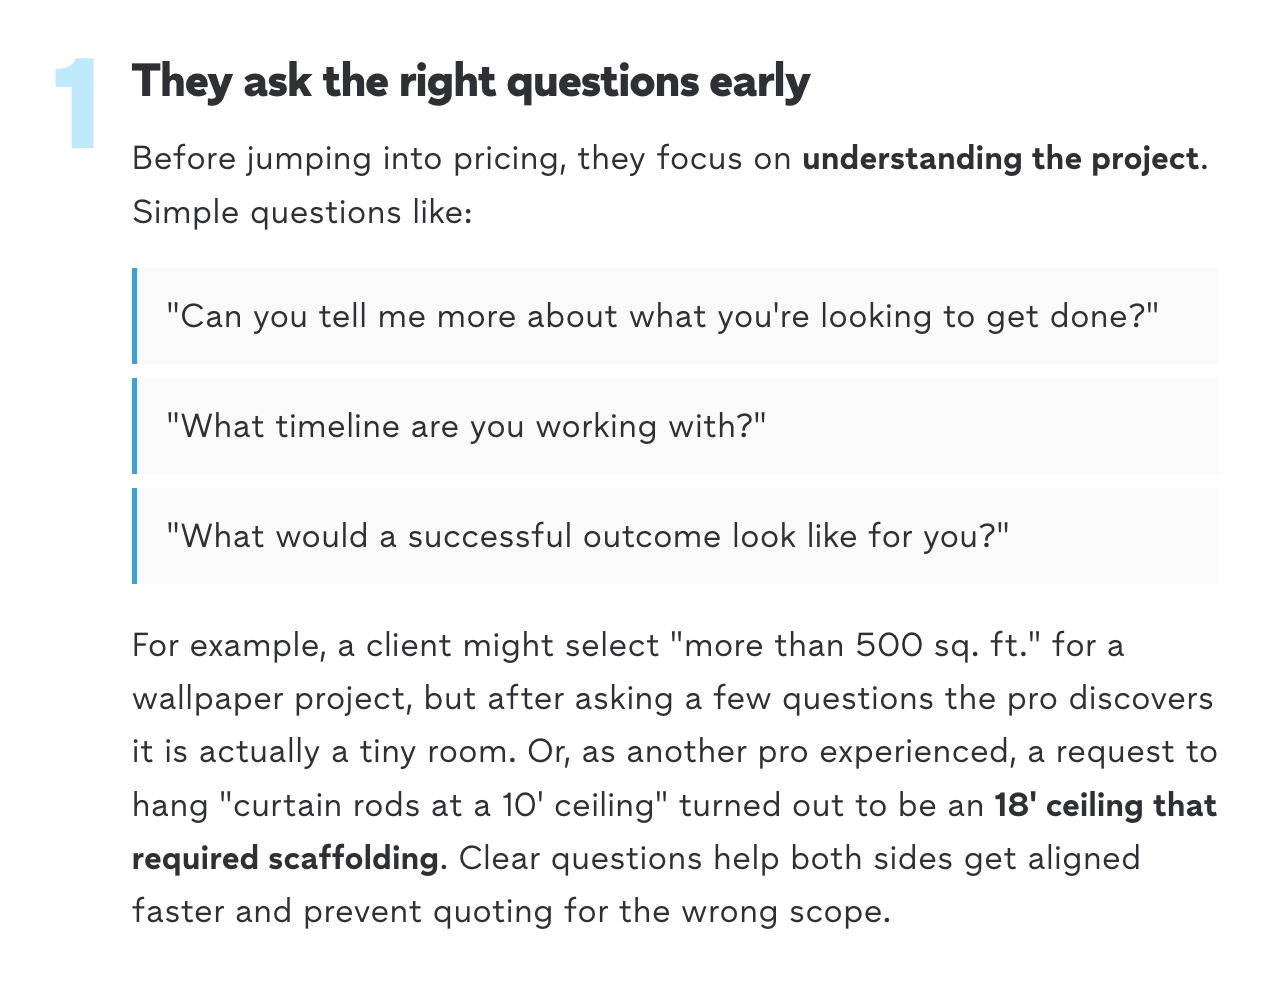Screen dimensions: 1276x986
Task: Click the bold words "required scaffolding"
Action: click(x=285, y=859)
